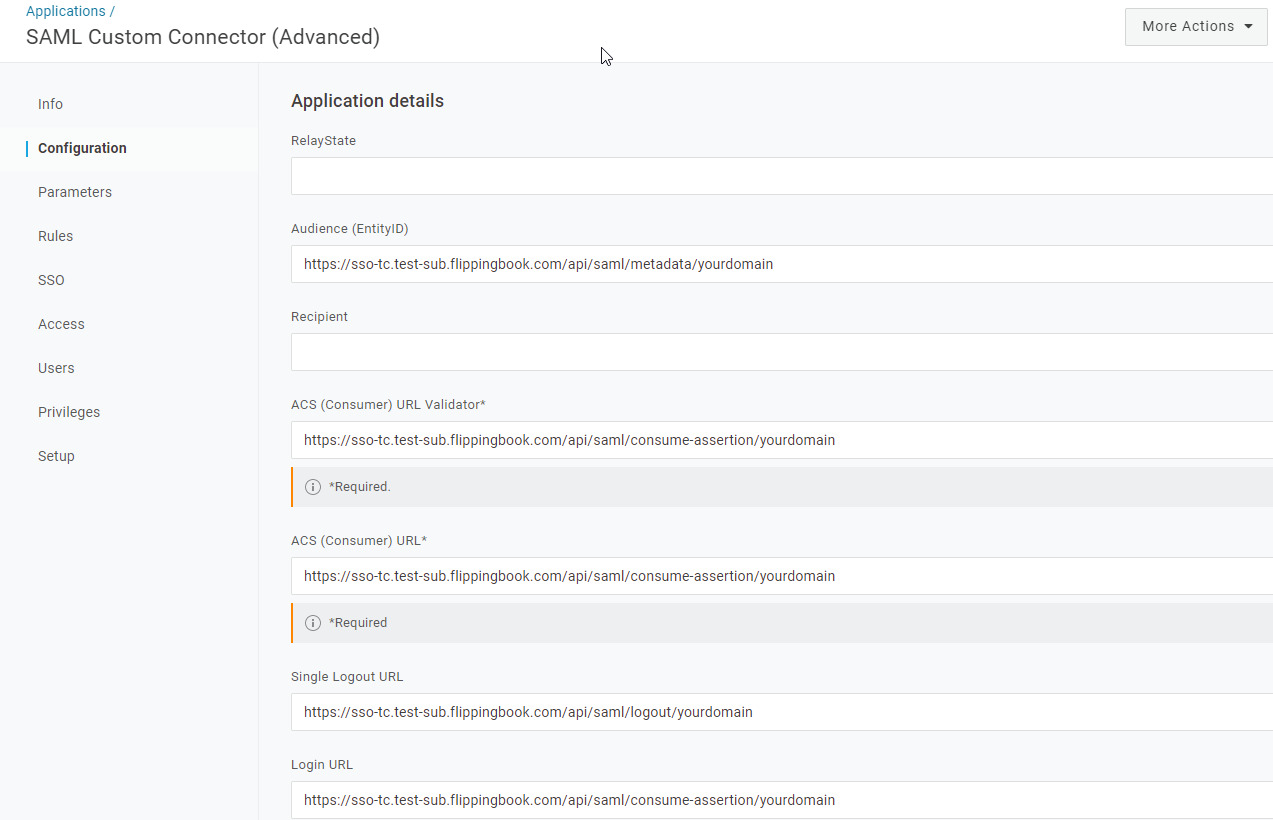Switch to the Parameters tab
This screenshot has width=1273, height=820.
tap(75, 192)
